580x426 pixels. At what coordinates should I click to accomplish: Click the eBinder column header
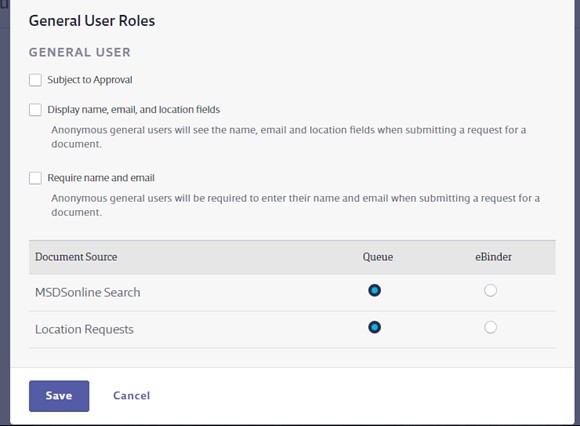[x=493, y=257]
